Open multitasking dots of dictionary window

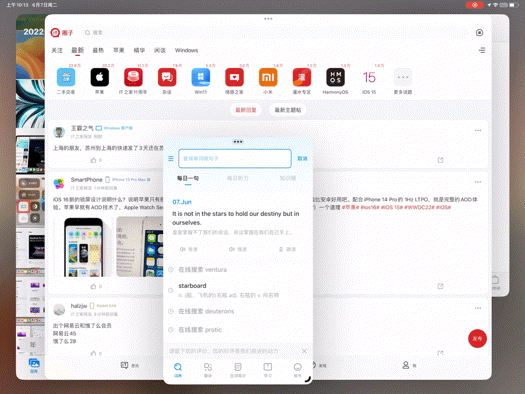(x=238, y=142)
